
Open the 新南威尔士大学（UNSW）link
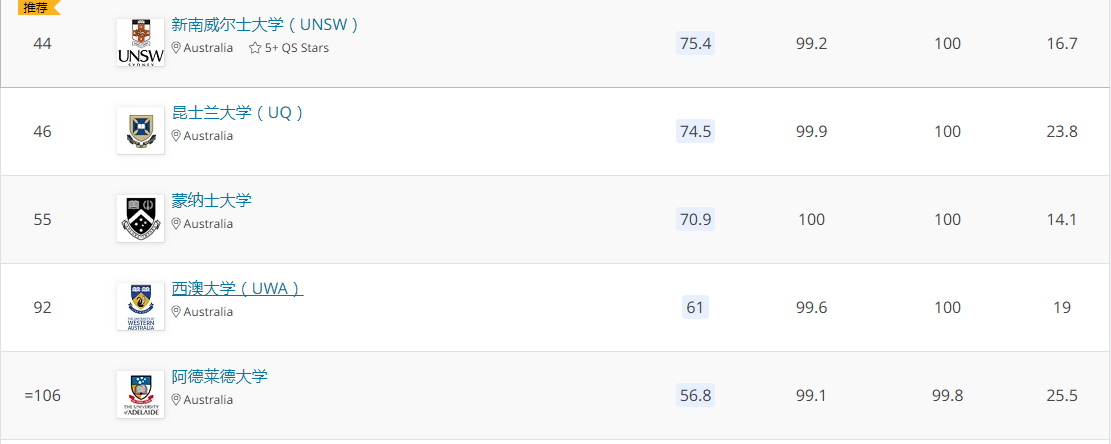tap(266, 25)
